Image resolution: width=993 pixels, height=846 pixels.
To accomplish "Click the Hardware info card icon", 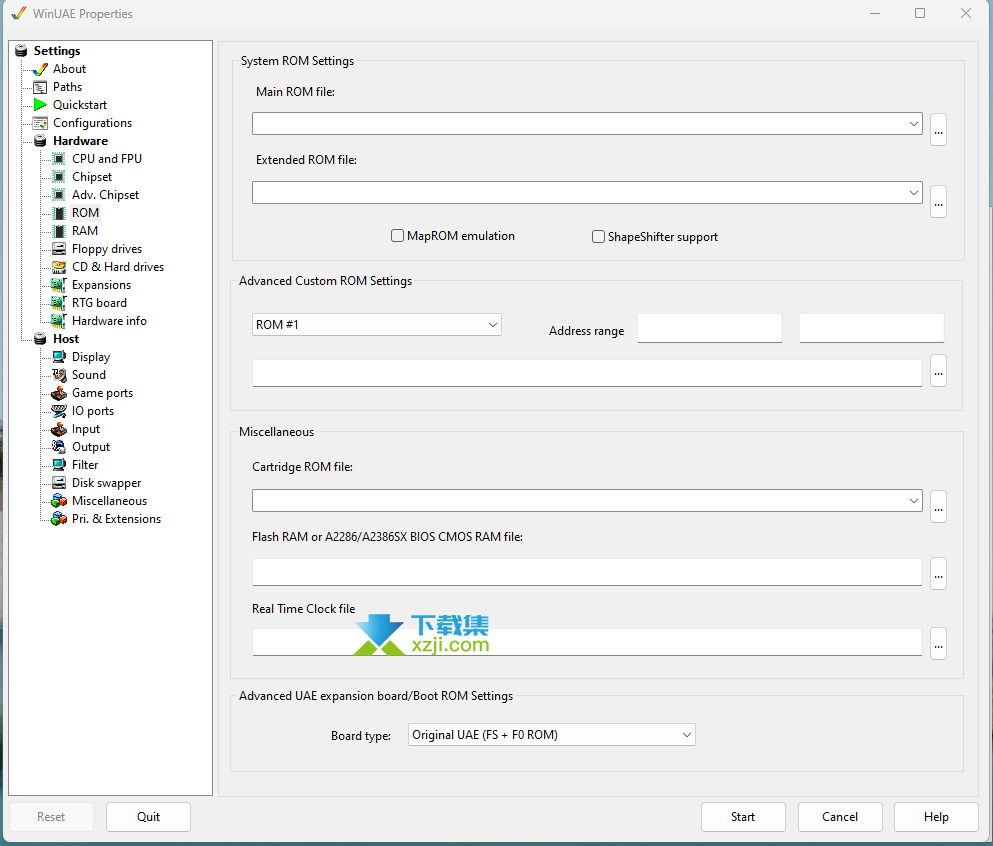I will point(59,321).
